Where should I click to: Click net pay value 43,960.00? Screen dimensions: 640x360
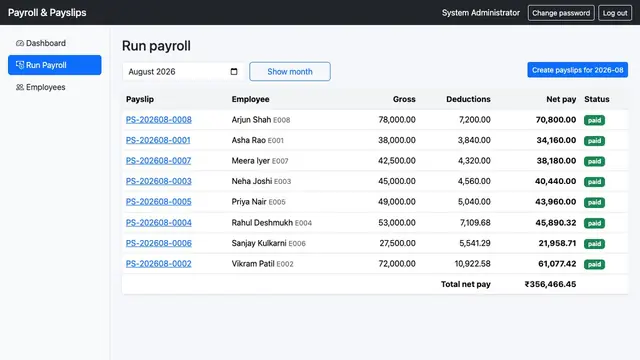[x=556, y=202]
